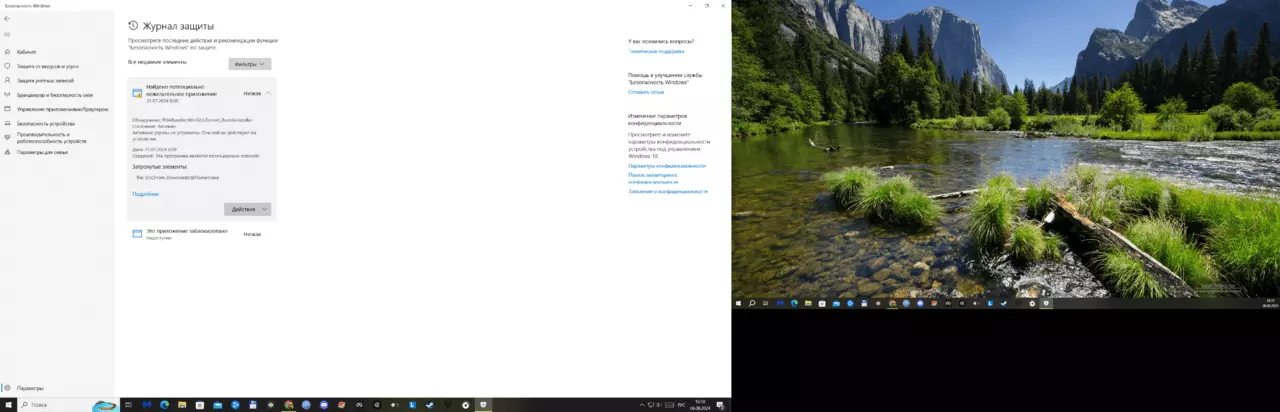Click the home icon beside Кабинет
Image resolution: width=1280 pixels, height=412 pixels.
click(x=7, y=51)
